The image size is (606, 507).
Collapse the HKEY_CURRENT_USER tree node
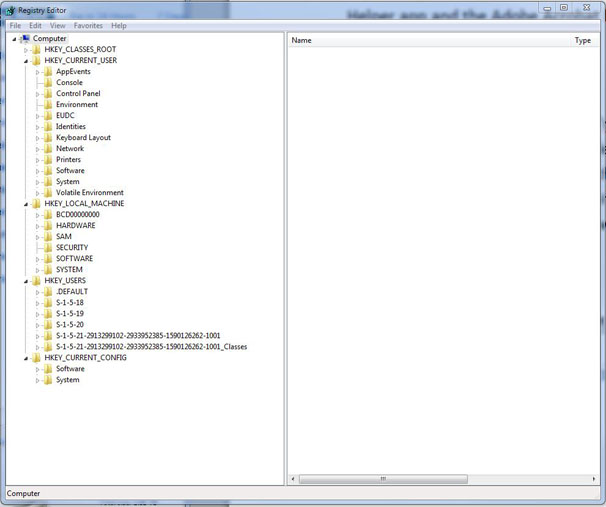[x=26, y=60]
